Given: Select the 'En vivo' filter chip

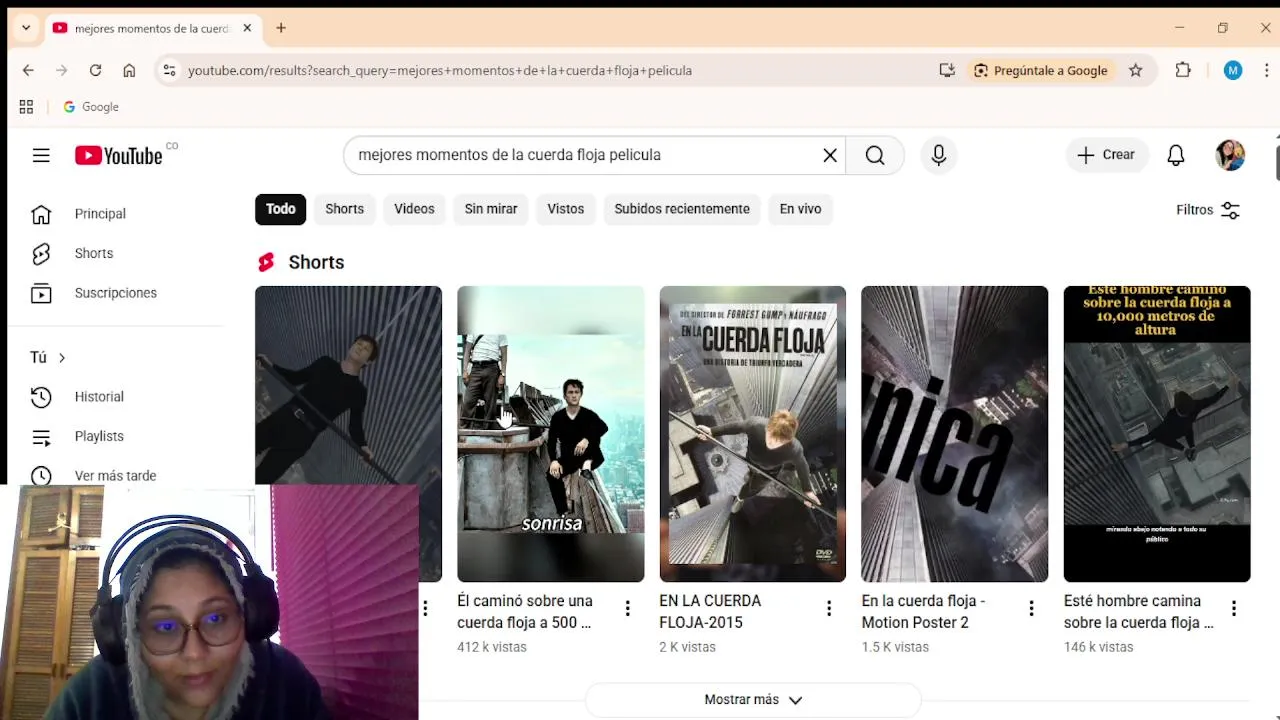Looking at the screenshot, I should coord(800,209).
